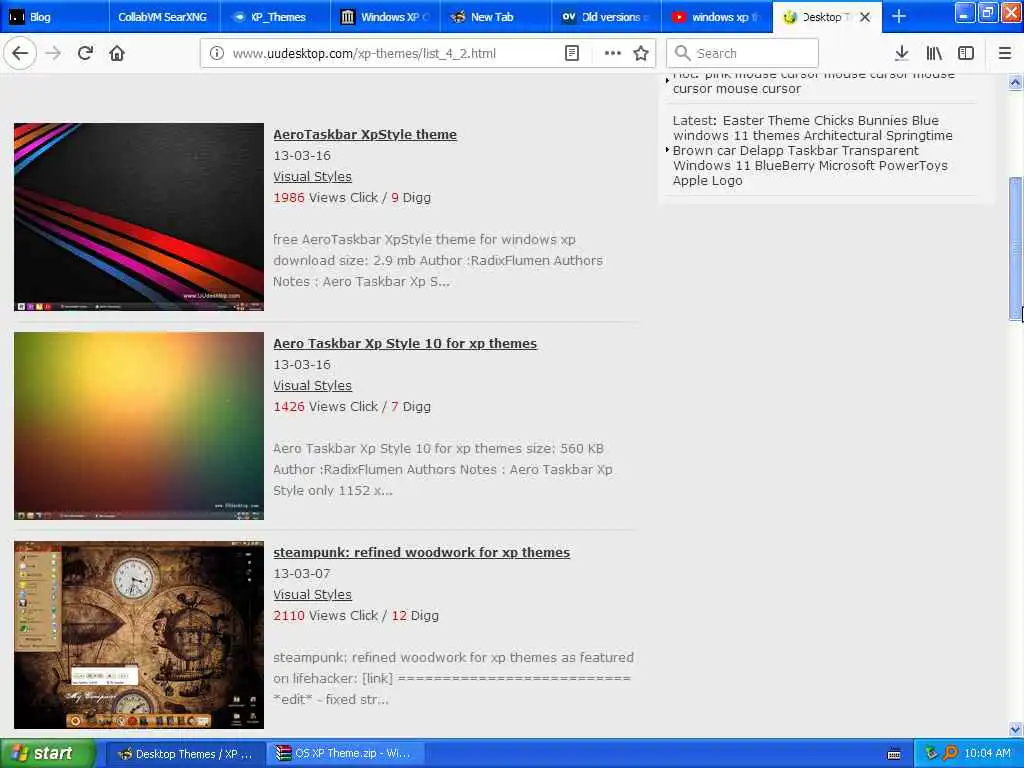Click the magnifier icon in system tray
The height and width of the screenshot is (768, 1024).
coord(950,753)
